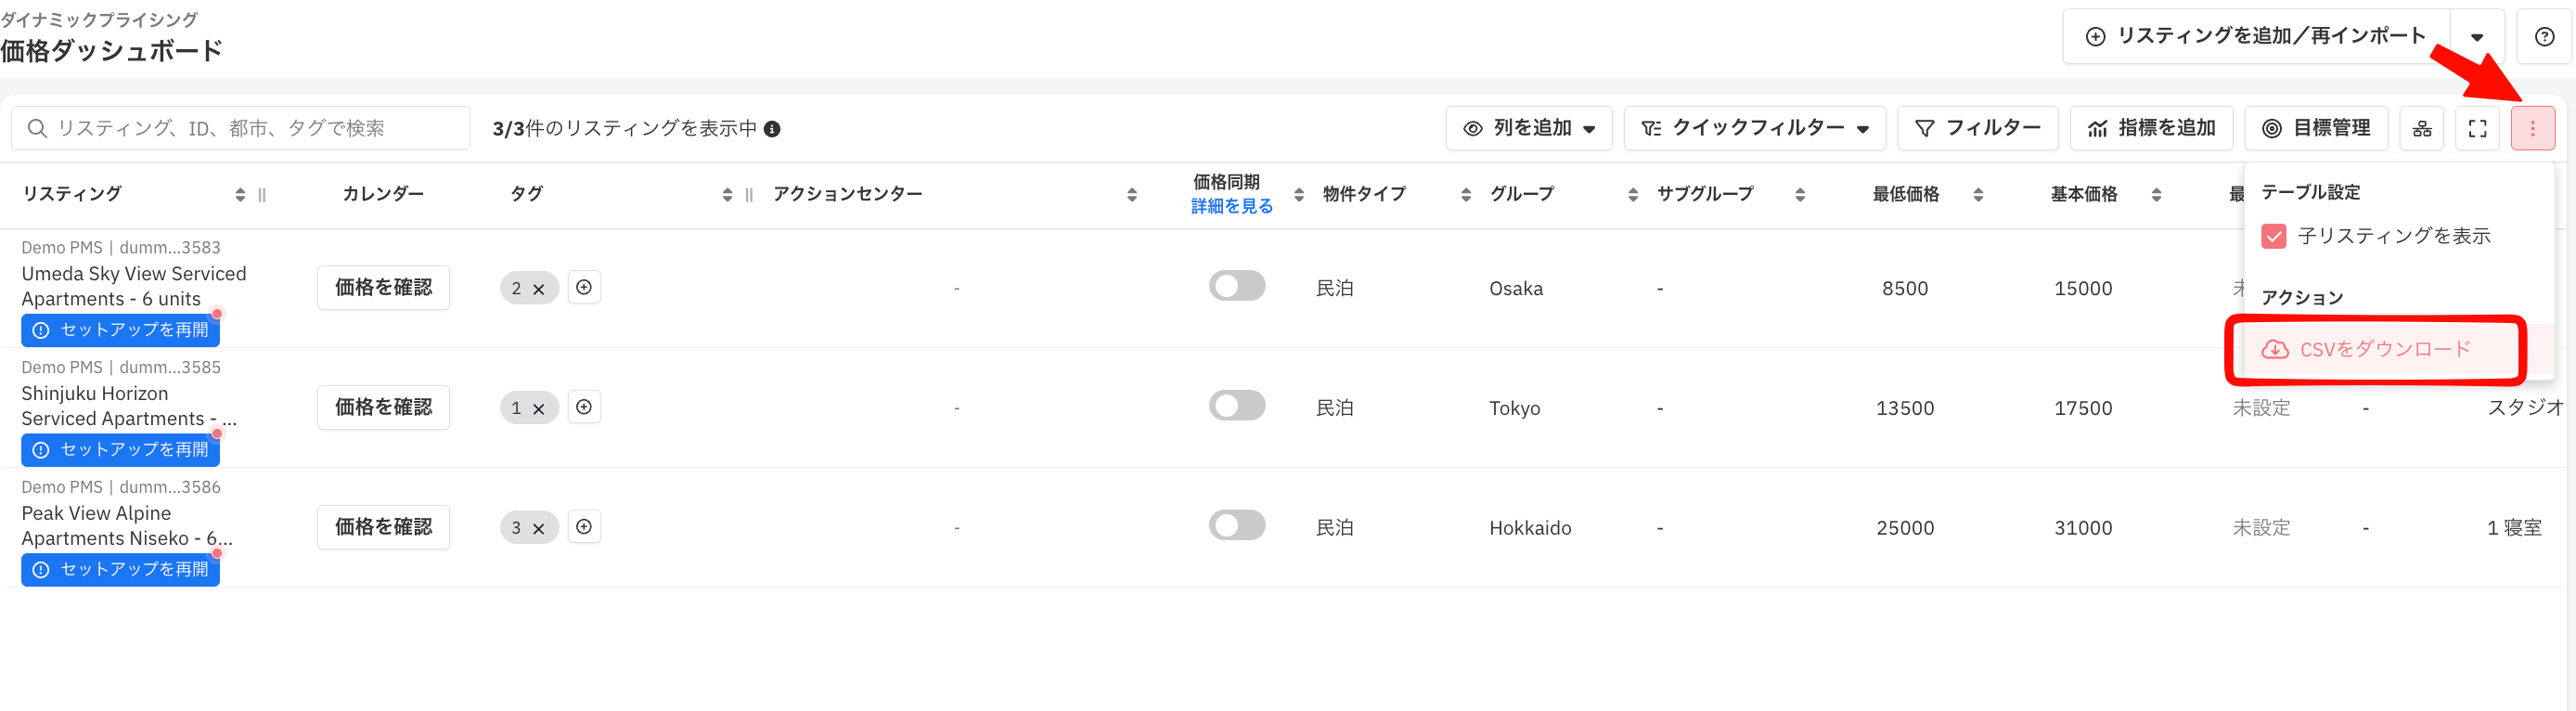The height and width of the screenshot is (711, 2576).
Task: Remove tag 3 from Peak View listing
Action: pyautogui.click(x=538, y=529)
